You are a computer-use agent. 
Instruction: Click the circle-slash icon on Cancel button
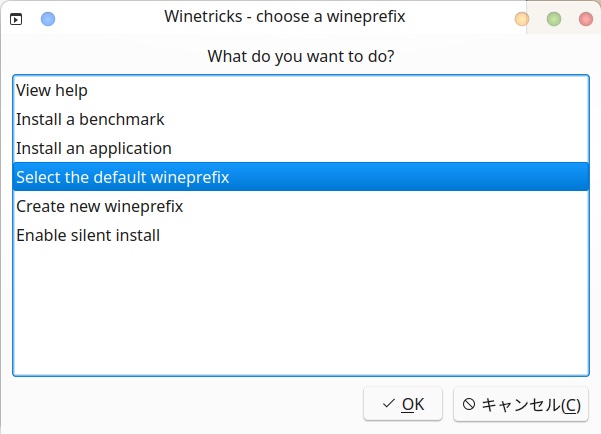(x=468, y=405)
